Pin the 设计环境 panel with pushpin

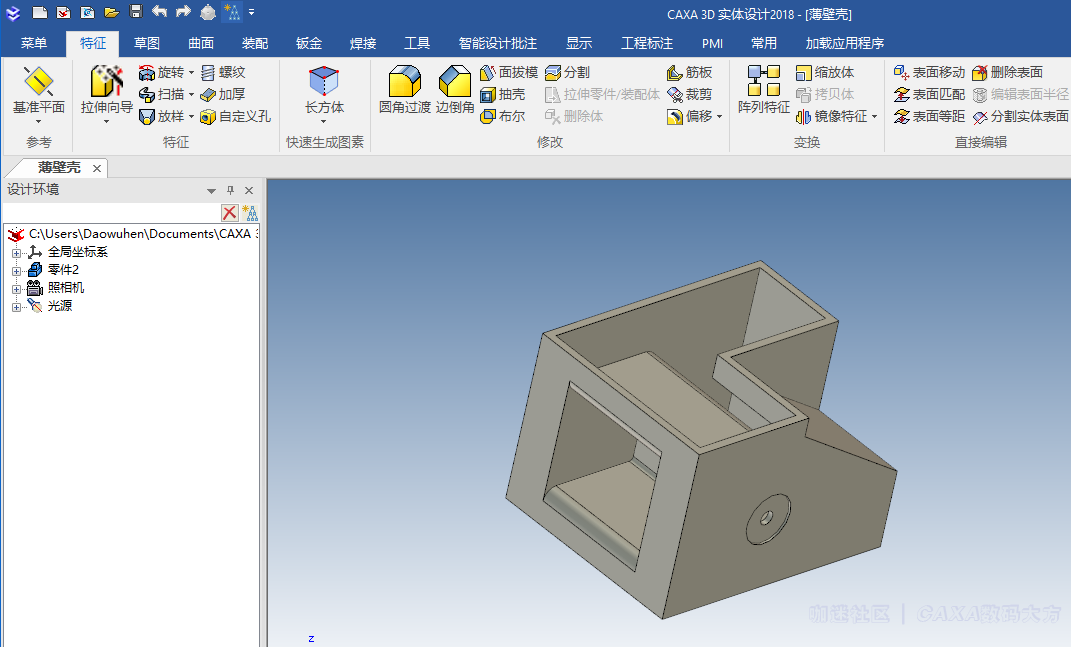[x=230, y=190]
